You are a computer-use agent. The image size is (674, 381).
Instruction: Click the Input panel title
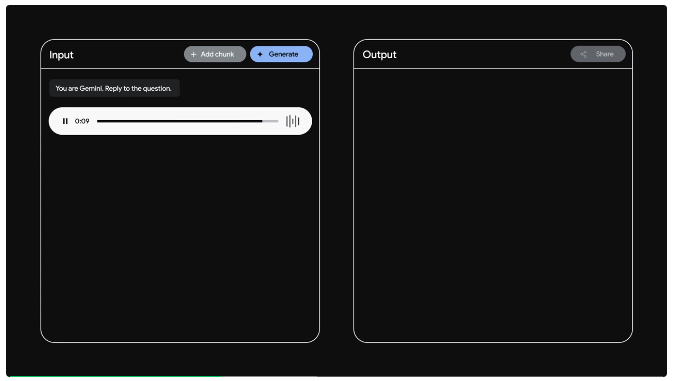click(61, 55)
